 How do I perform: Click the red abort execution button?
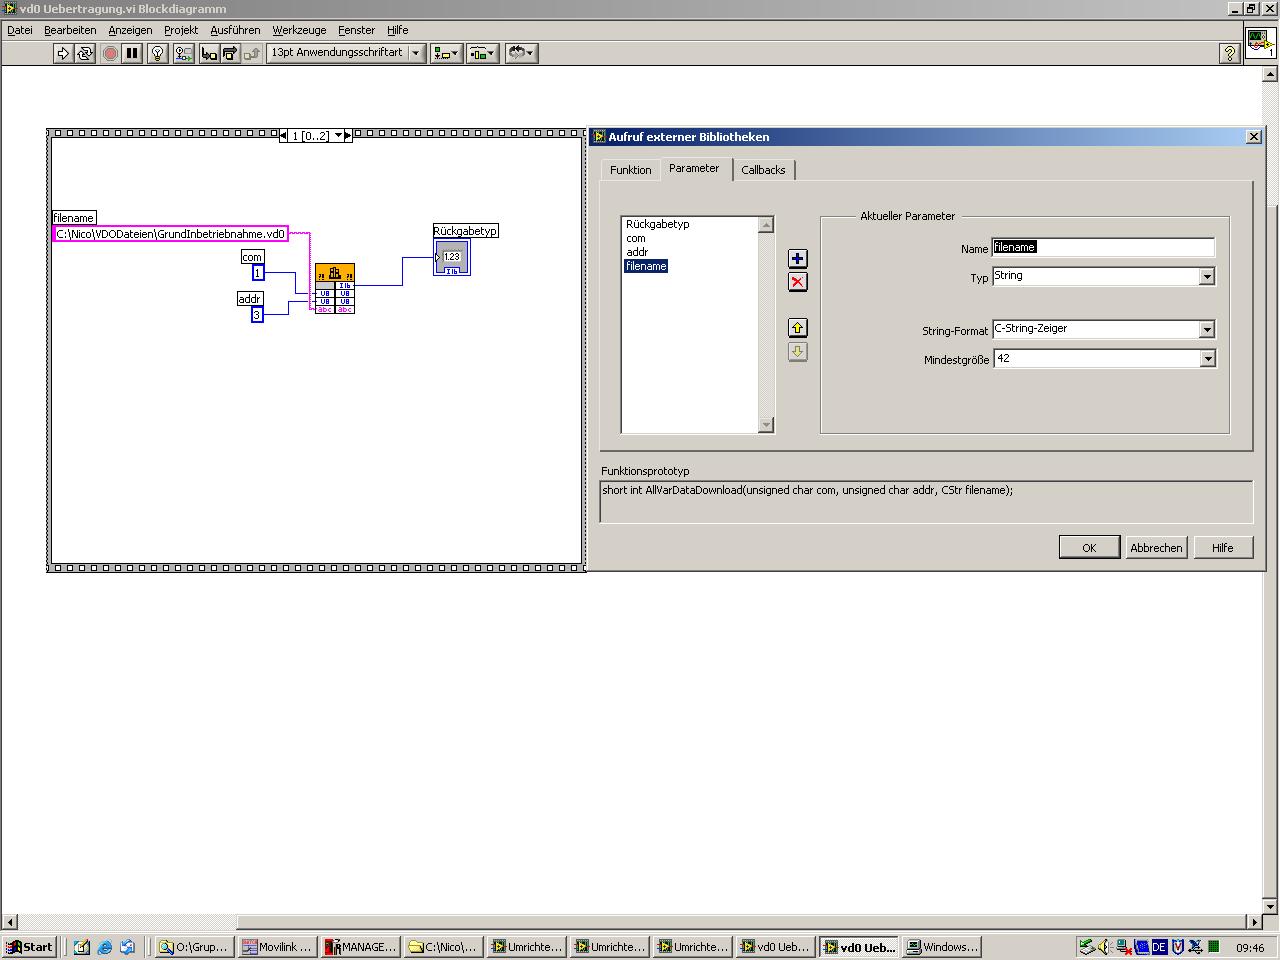(x=110, y=53)
